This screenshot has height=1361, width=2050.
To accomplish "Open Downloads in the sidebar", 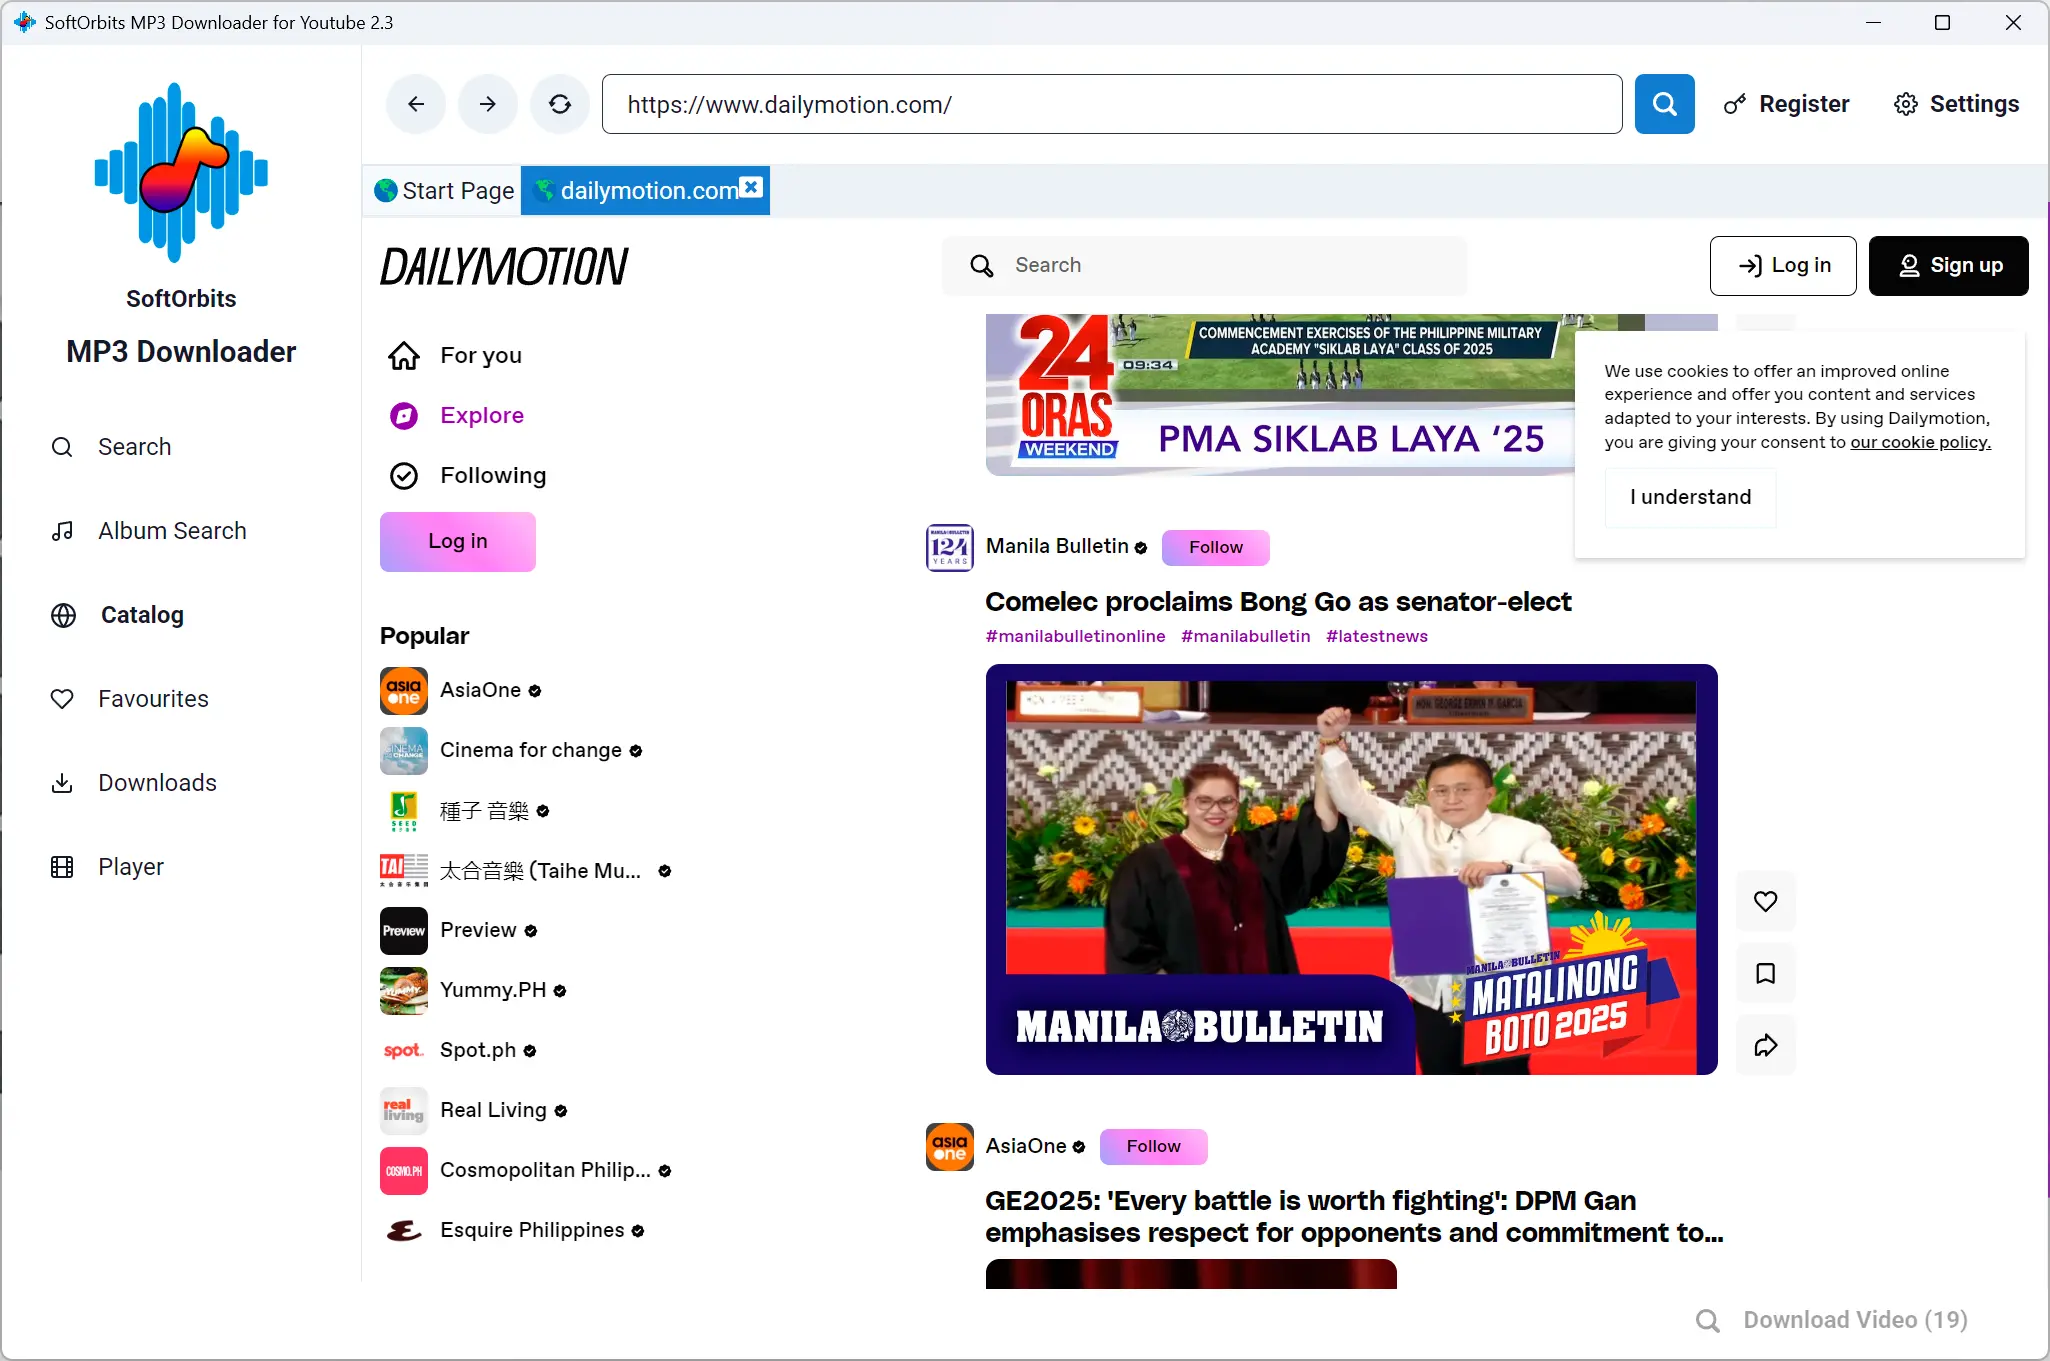I will 133,783.
